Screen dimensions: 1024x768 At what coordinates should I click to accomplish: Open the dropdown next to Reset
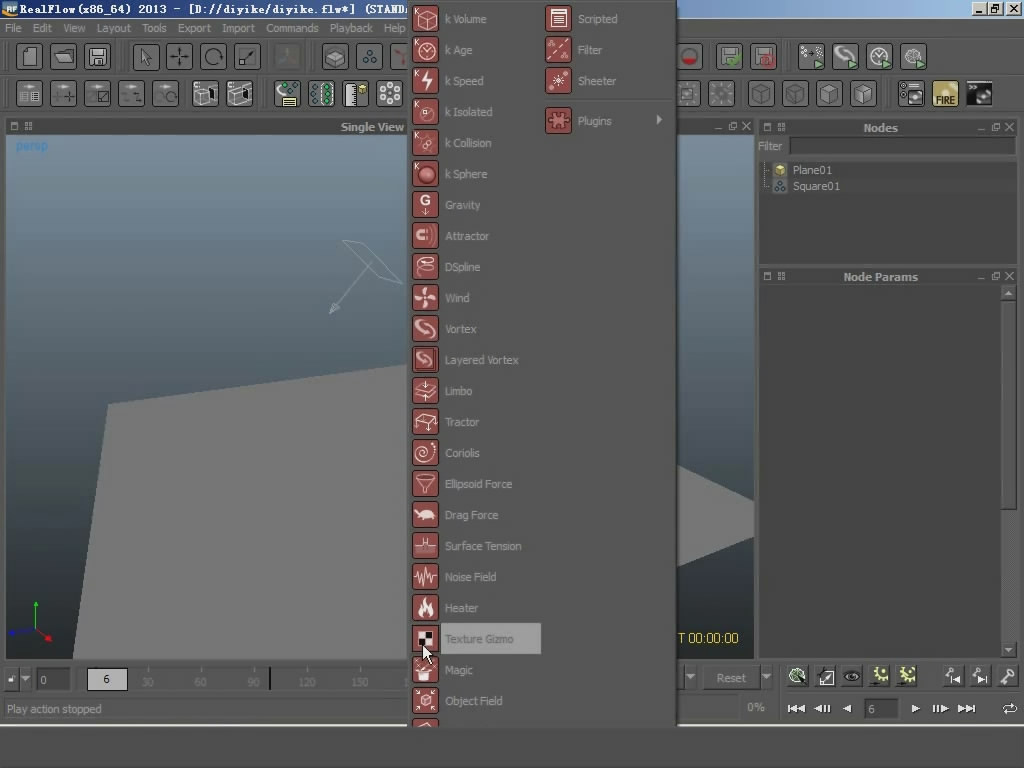tap(767, 678)
